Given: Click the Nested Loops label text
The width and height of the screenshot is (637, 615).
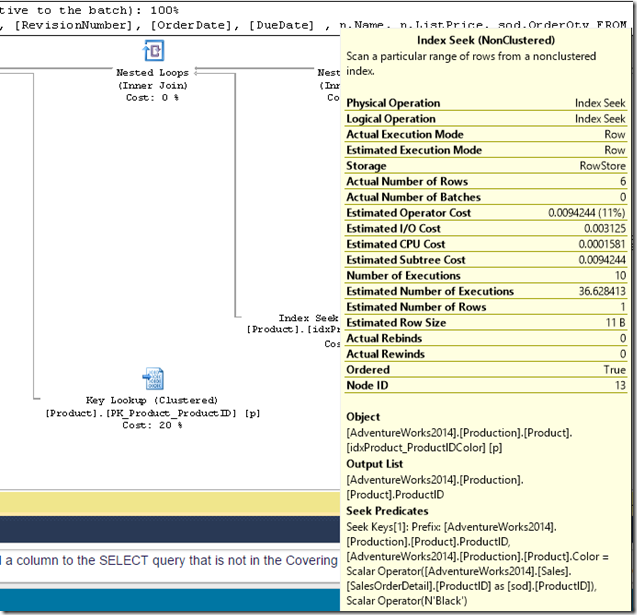Looking at the screenshot, I should coord(152,73).
